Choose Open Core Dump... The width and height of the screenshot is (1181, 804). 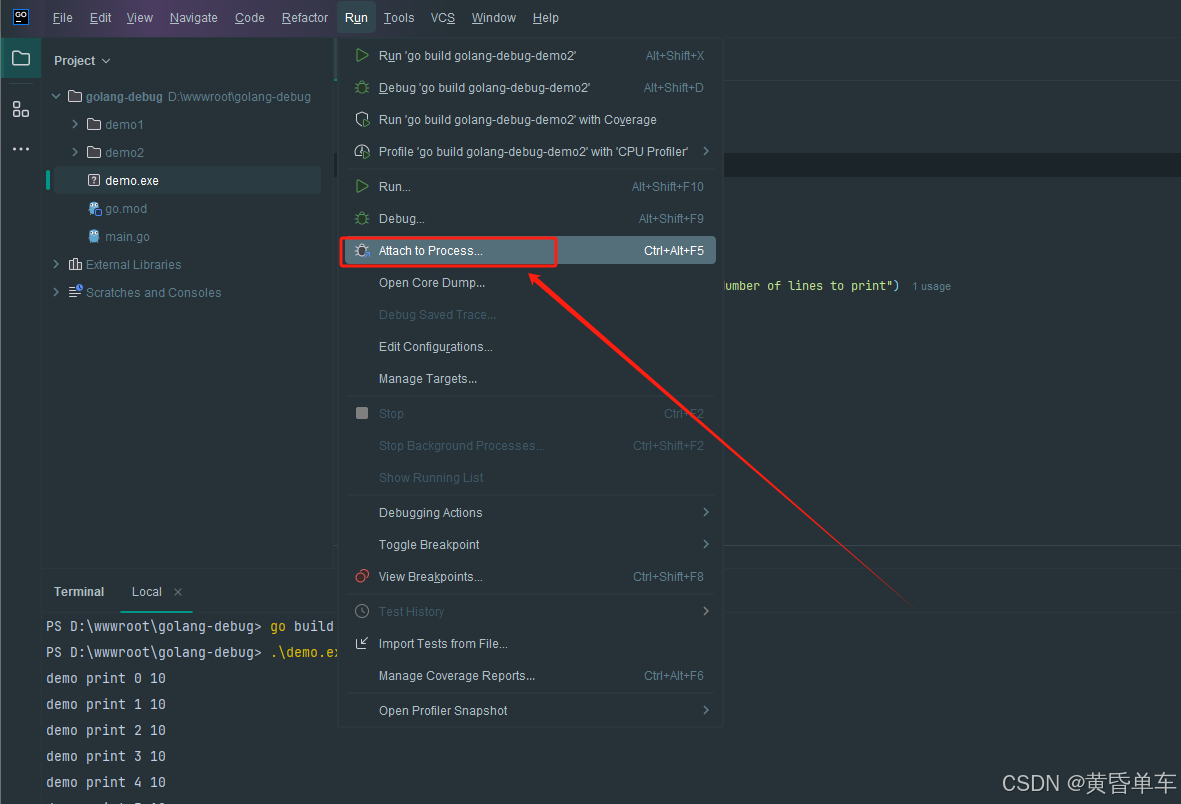pos(531,283)
